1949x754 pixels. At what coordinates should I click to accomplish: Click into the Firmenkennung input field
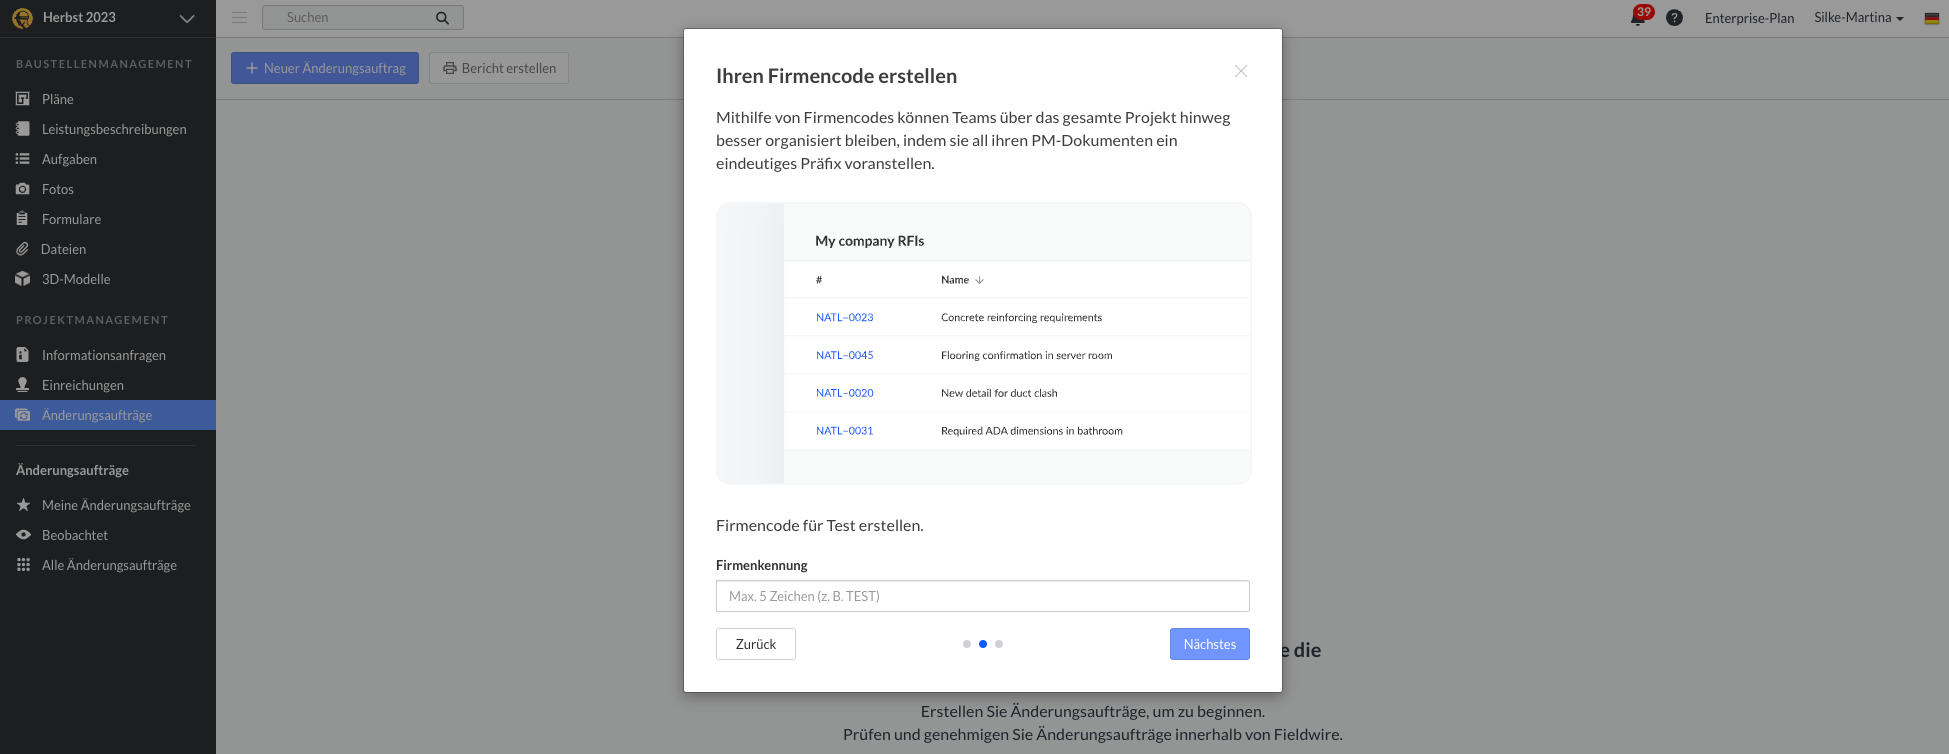983,596
